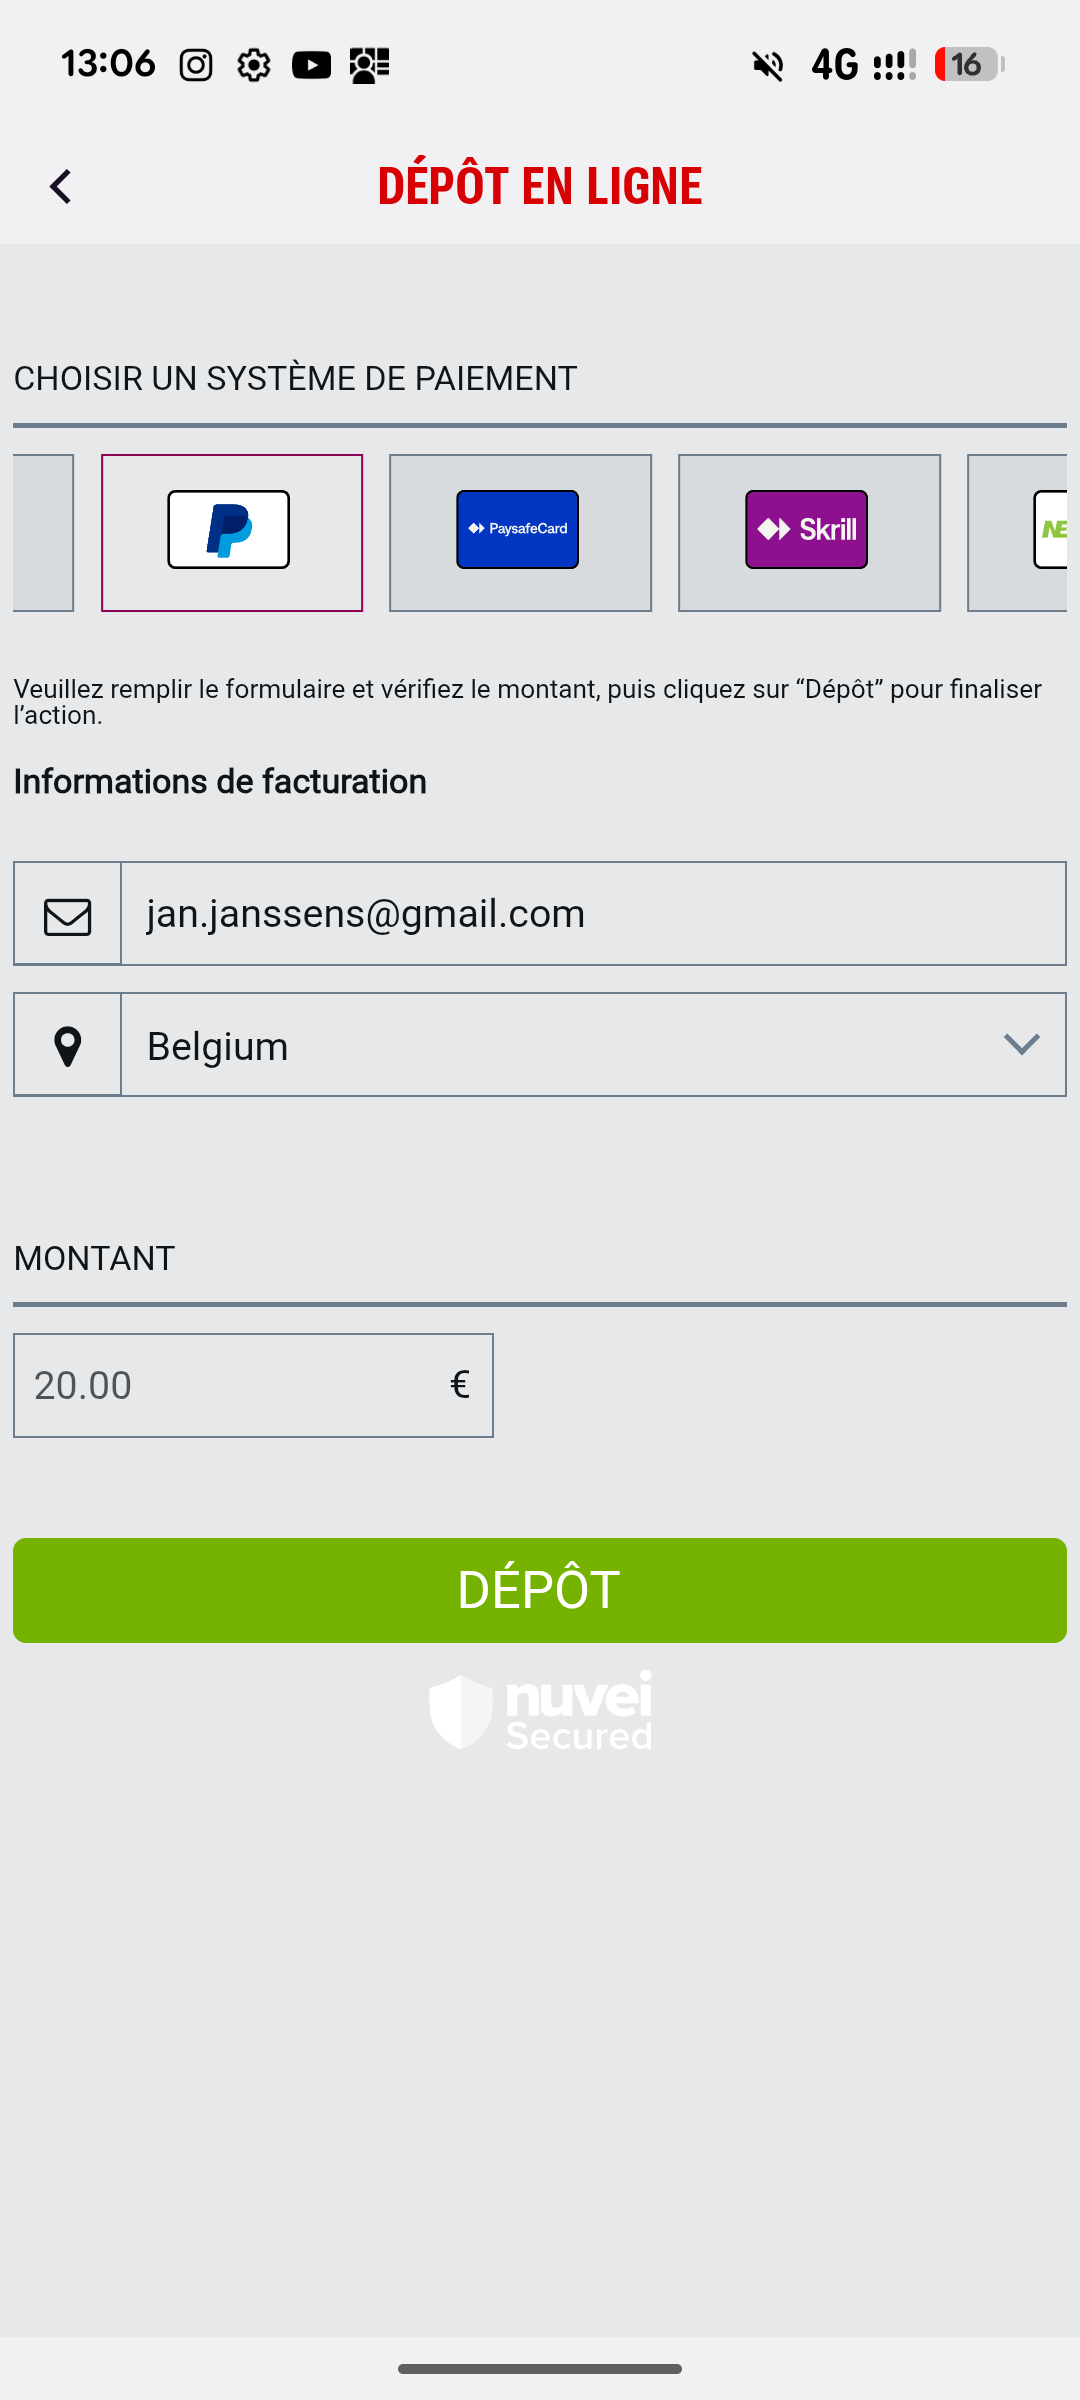Tap the envelope email icon
1080x2400 pixels.
tap(67, 915)
